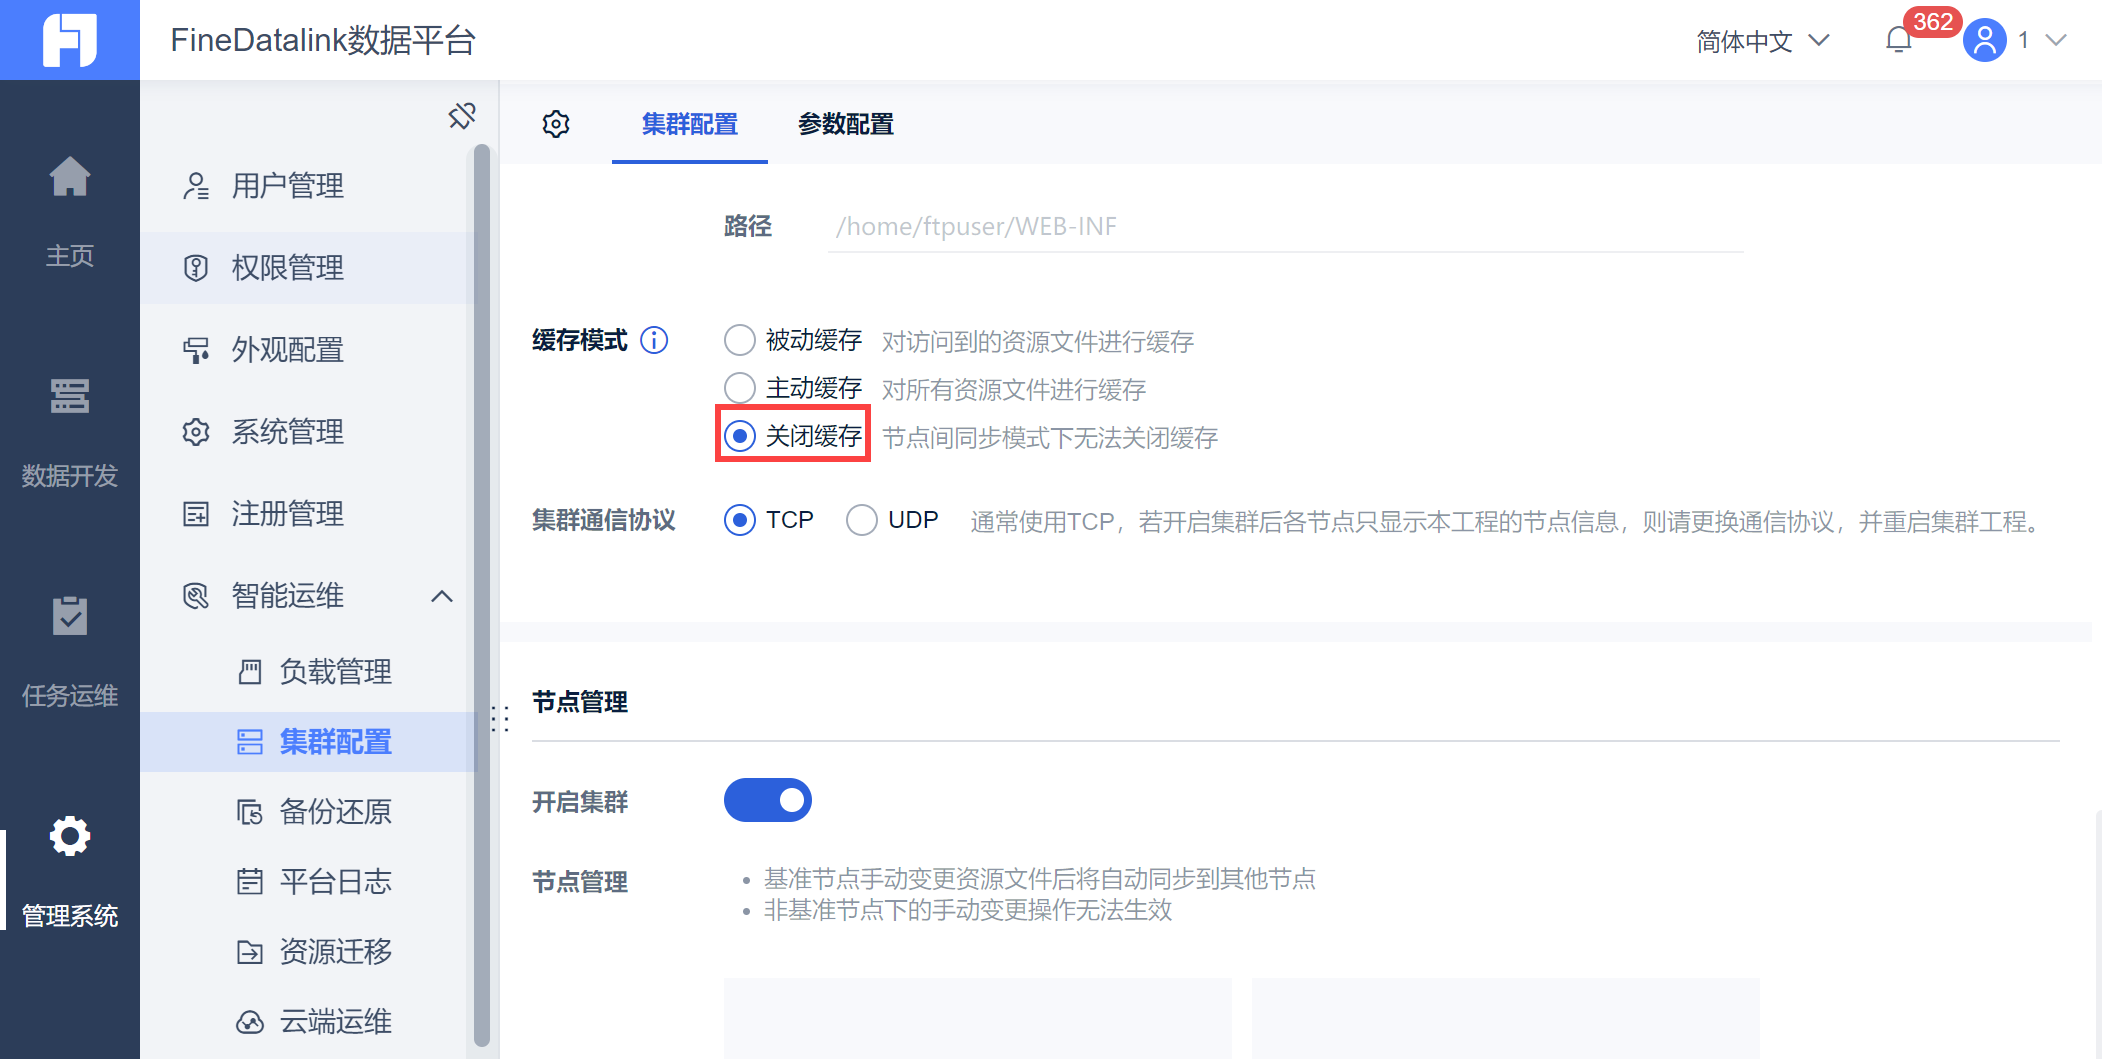2102x1059 pixels.
Task: Click the home icon labeled 主页
Action: click(70, 178)
